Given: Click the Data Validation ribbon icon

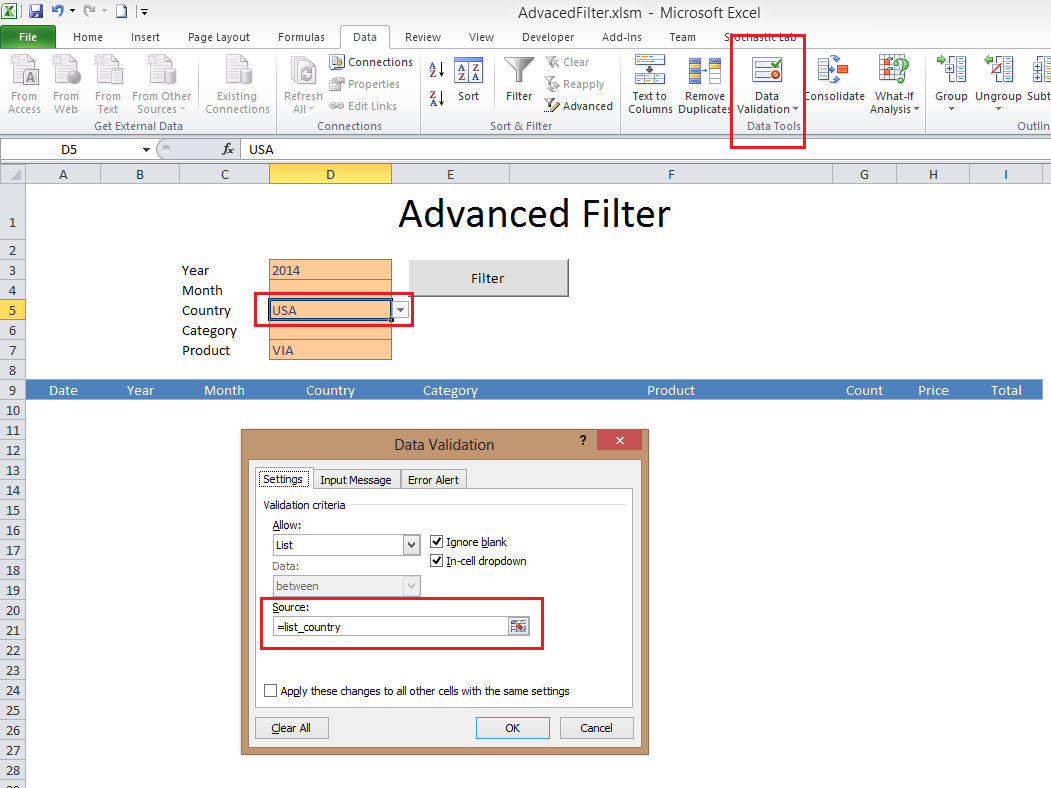Looking at the screenshot, I should [x=766, y=71].
